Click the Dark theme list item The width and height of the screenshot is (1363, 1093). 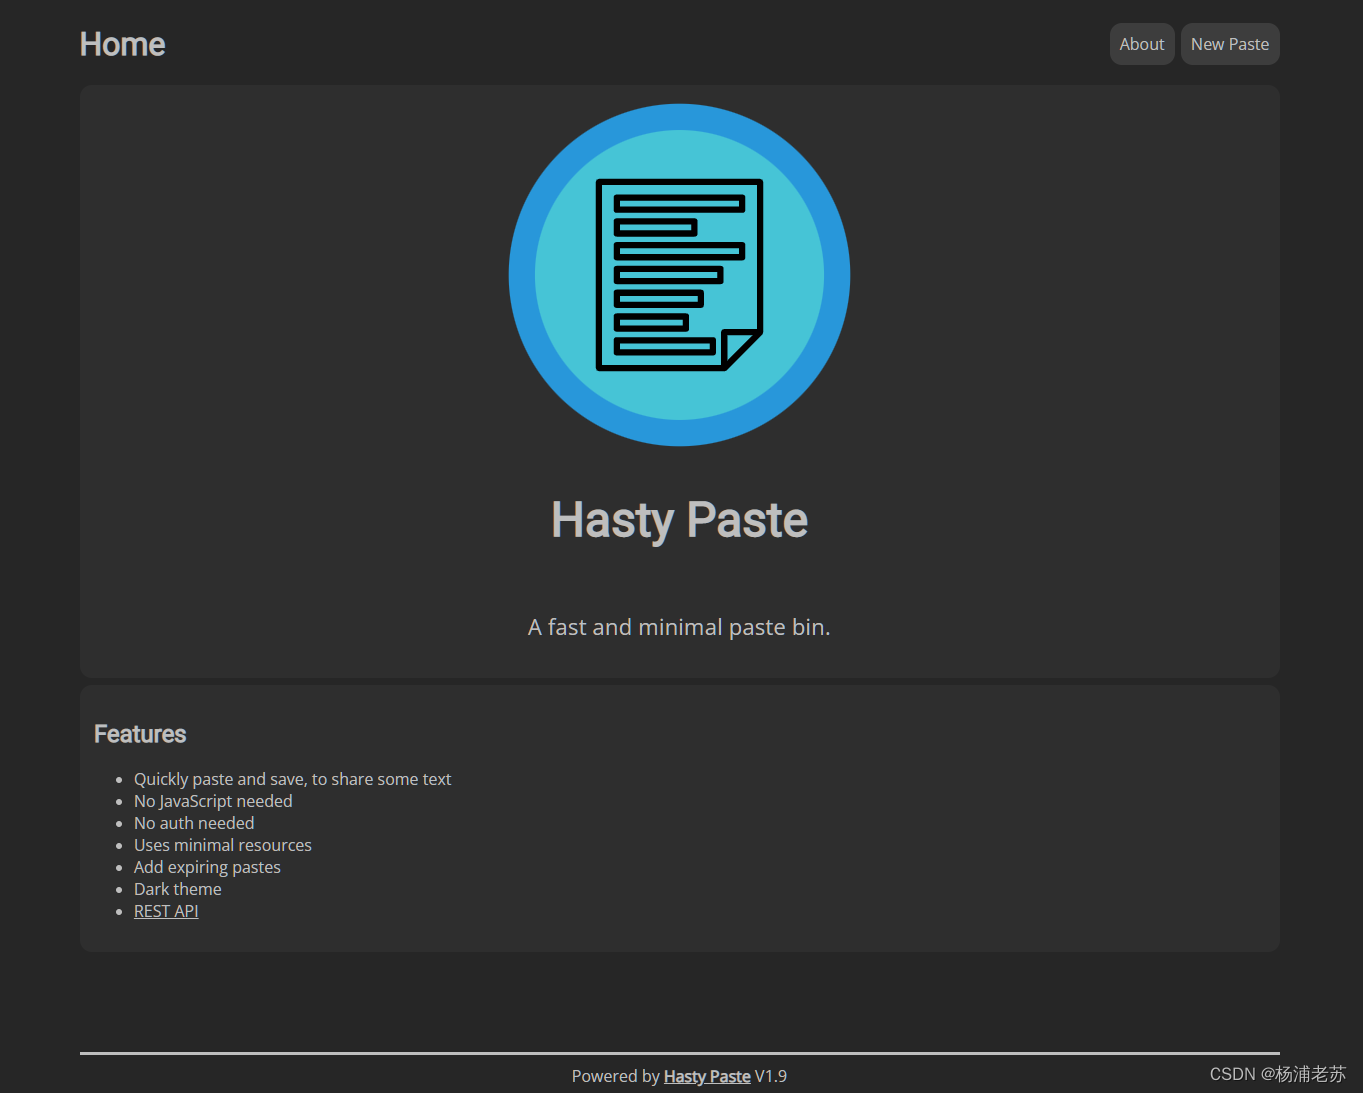177,888
